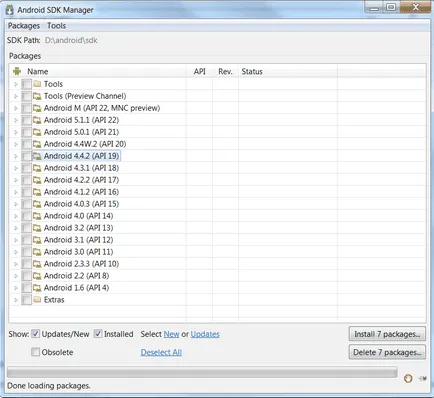Expand the Android 3.2 (API 13) node
This screenshot has height=398, width=434.
[16, 228]
